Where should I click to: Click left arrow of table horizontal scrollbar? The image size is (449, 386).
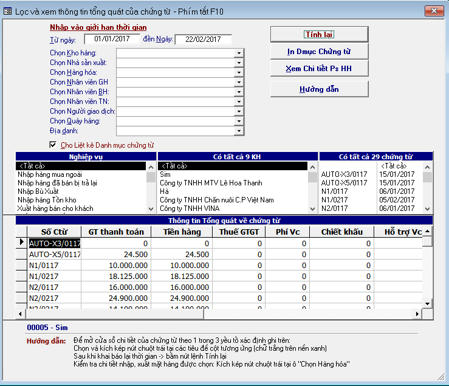(x=20, y=314)
